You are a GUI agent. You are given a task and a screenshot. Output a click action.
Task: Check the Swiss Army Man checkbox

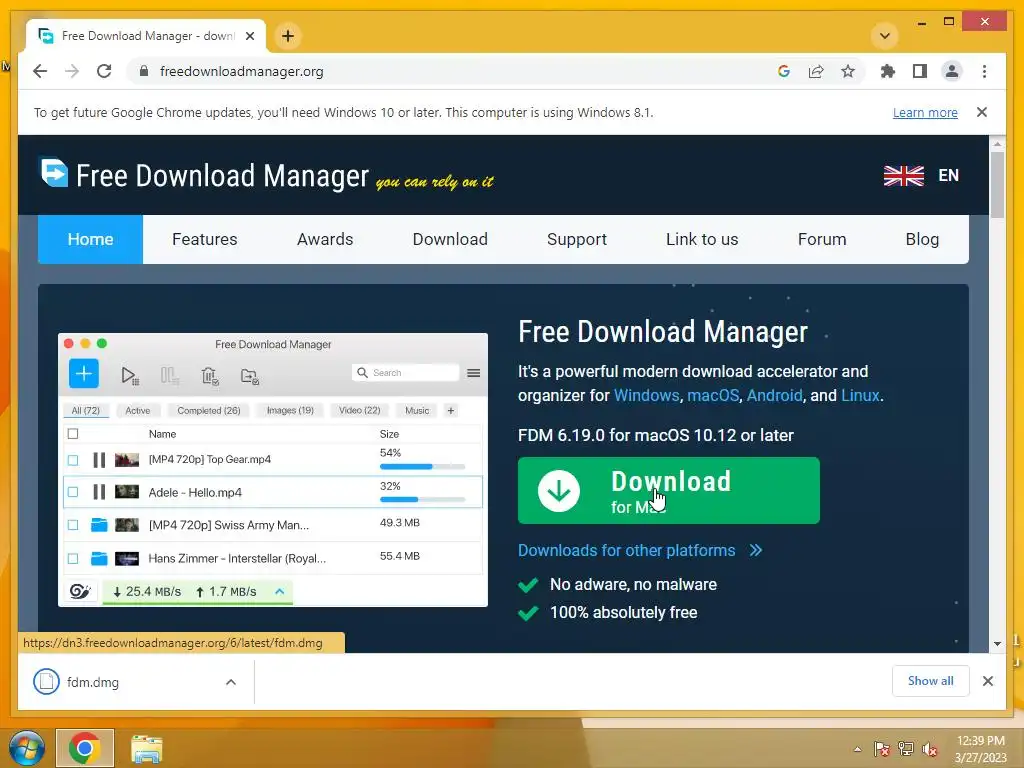(x=73, y=524)
